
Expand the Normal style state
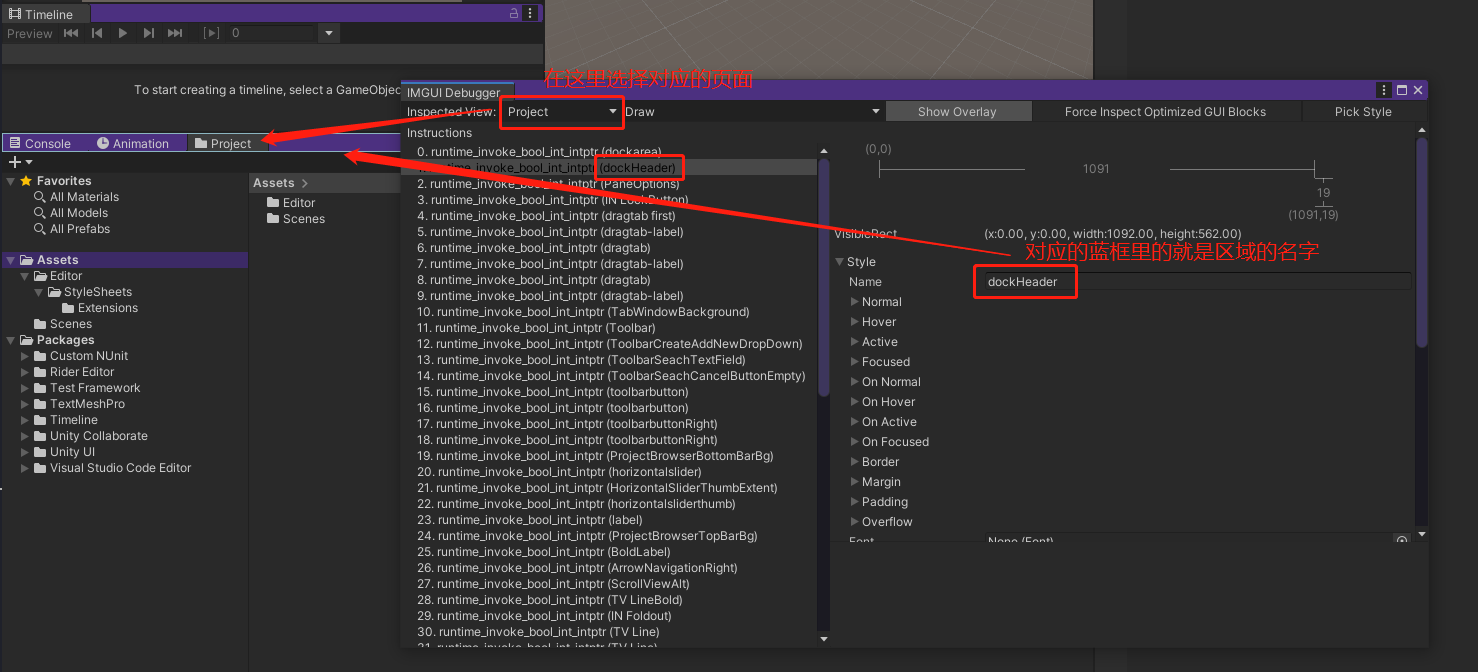coord(855,302)
